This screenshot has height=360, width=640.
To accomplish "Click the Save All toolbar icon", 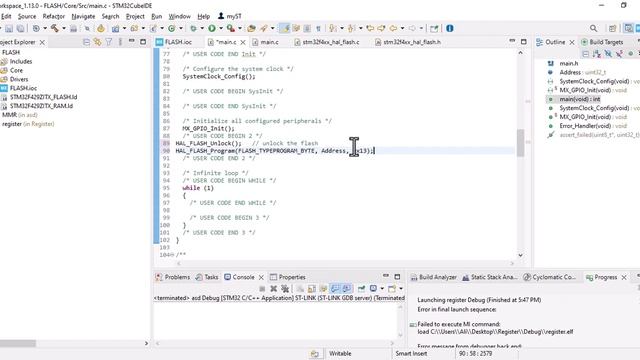I will tap(20, 28).
